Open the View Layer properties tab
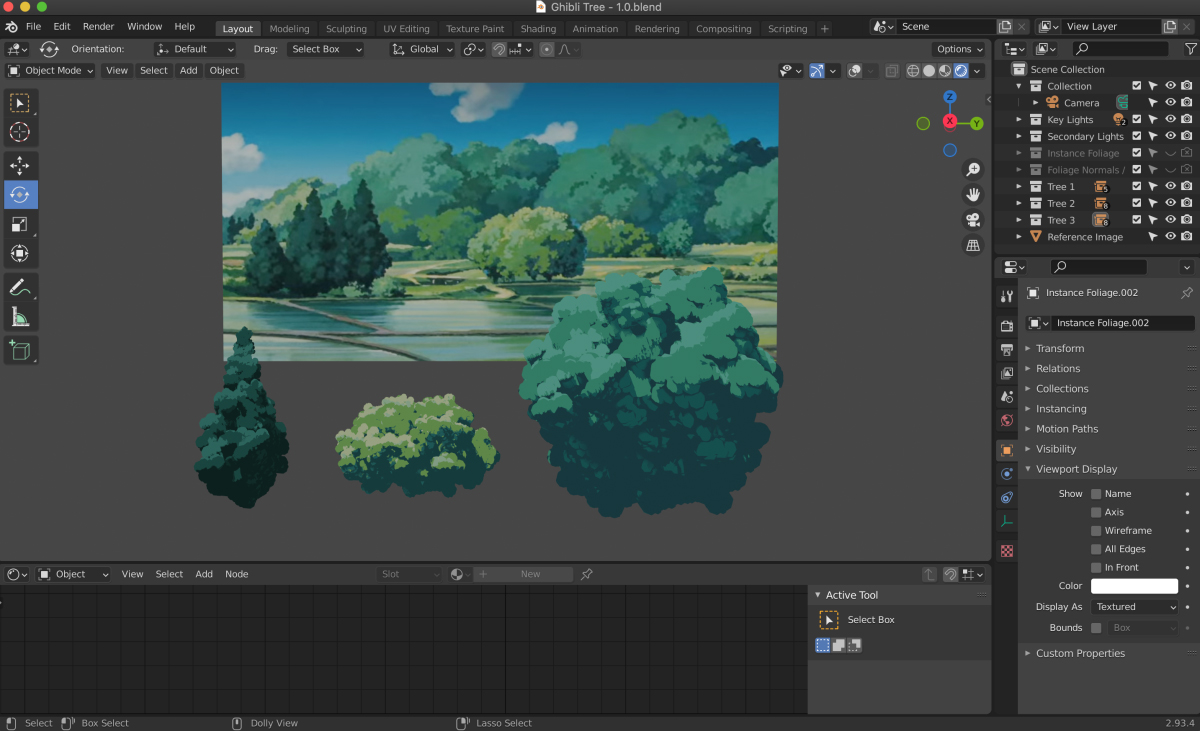The width and height of the screenshot is (1200, 731). 1007,373
